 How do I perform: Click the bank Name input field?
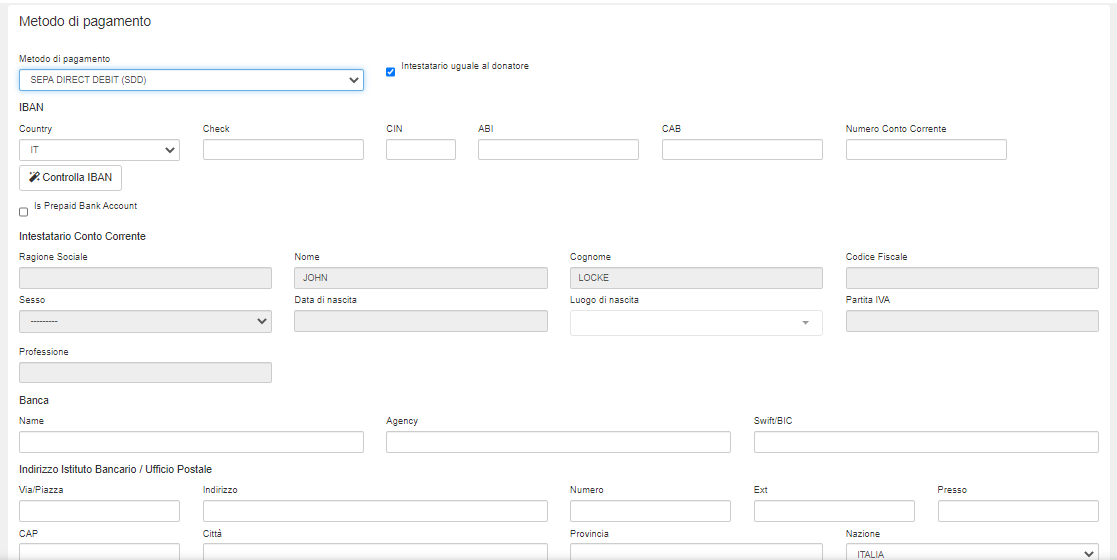tap(191, 442)
